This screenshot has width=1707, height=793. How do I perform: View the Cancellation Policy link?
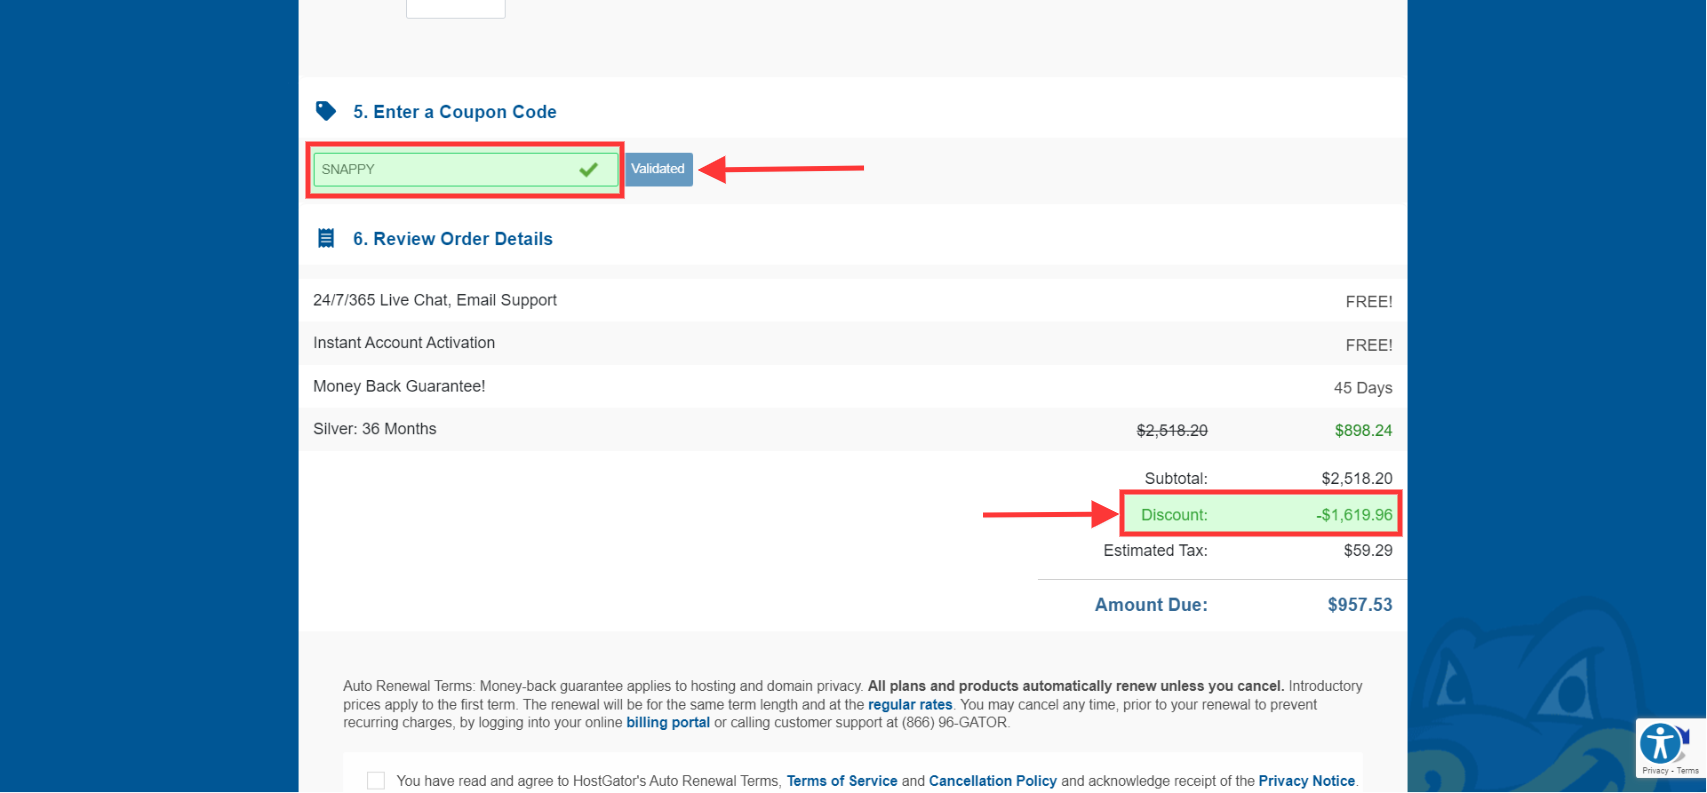(x=992, y=781)
